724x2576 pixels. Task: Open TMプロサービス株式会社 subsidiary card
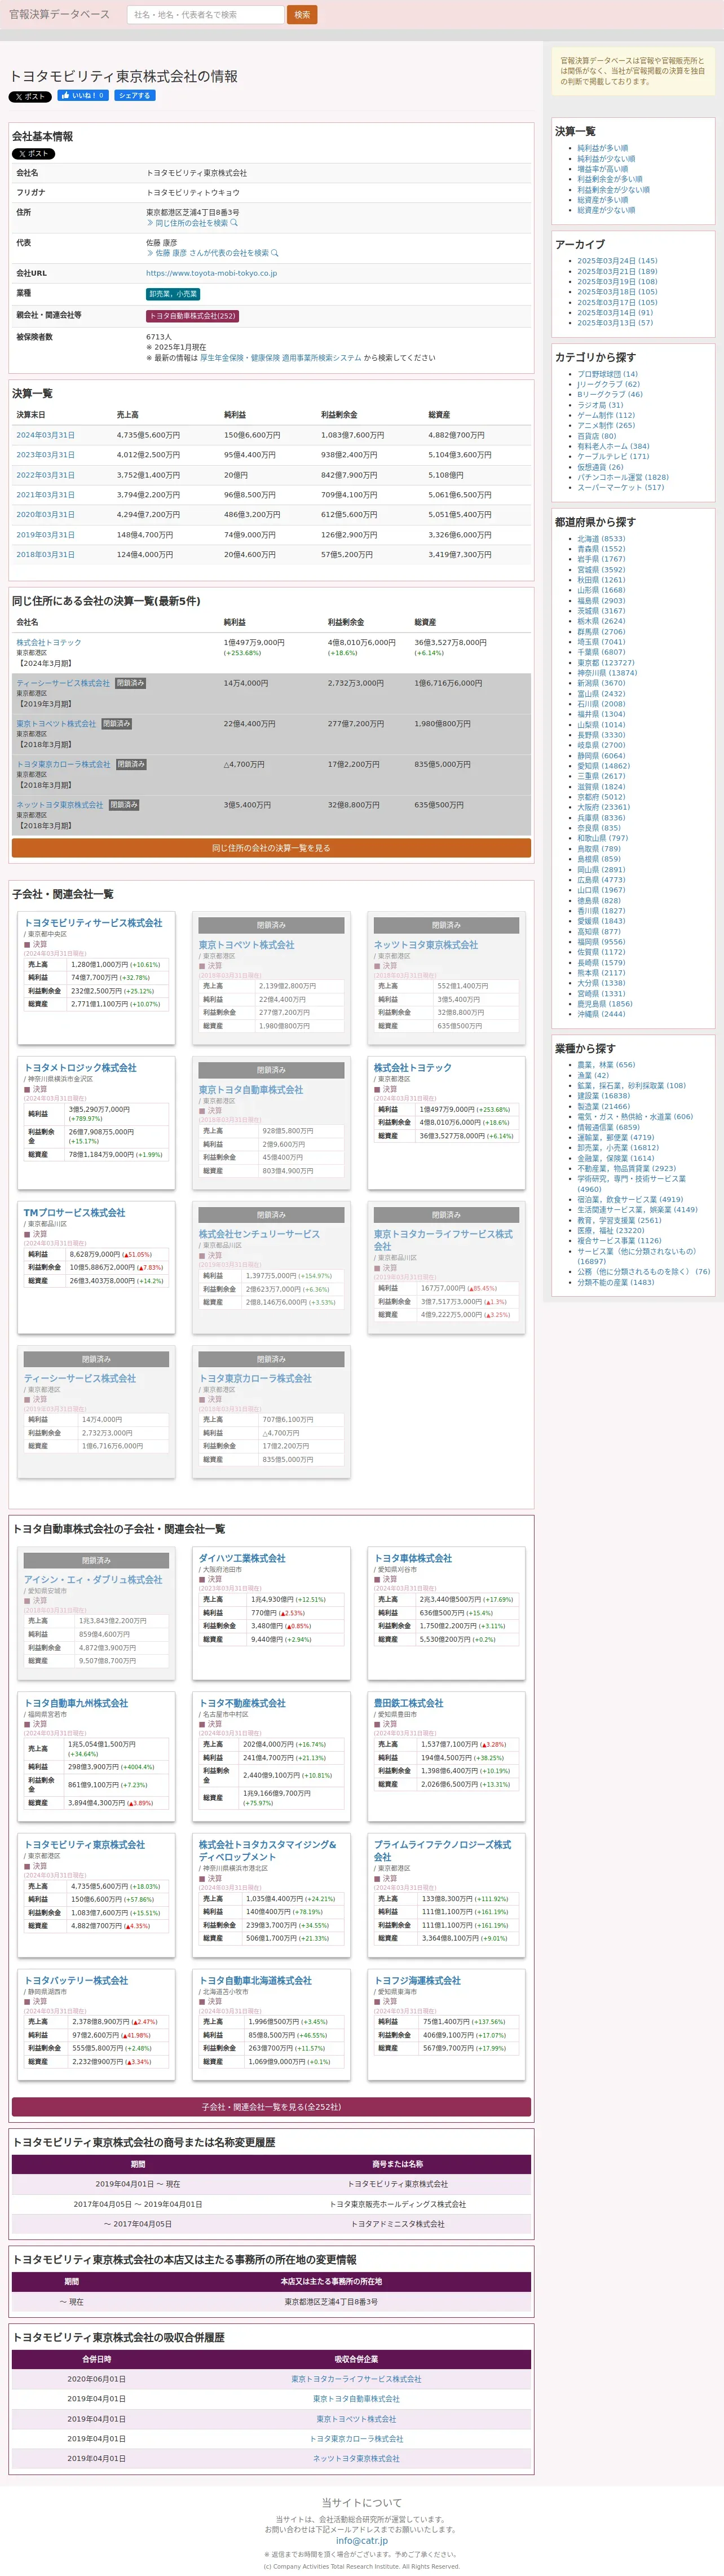point(74,1213)
